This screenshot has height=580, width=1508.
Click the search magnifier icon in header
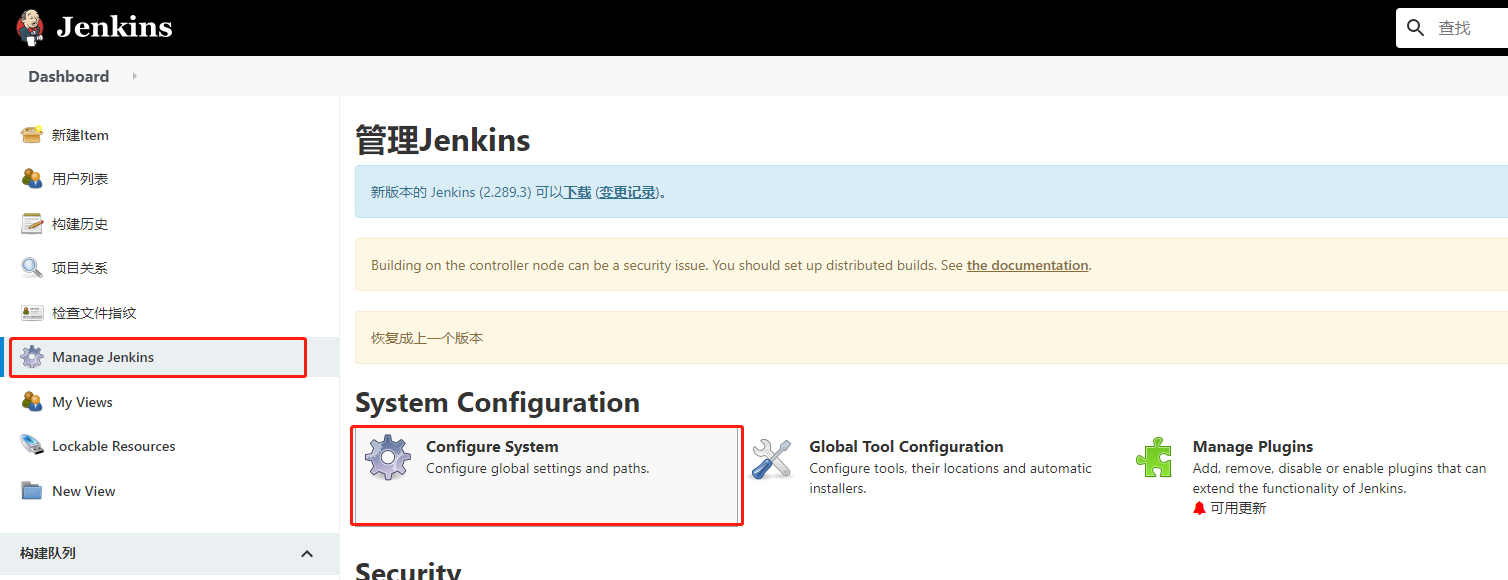(x=1415, y=28)
